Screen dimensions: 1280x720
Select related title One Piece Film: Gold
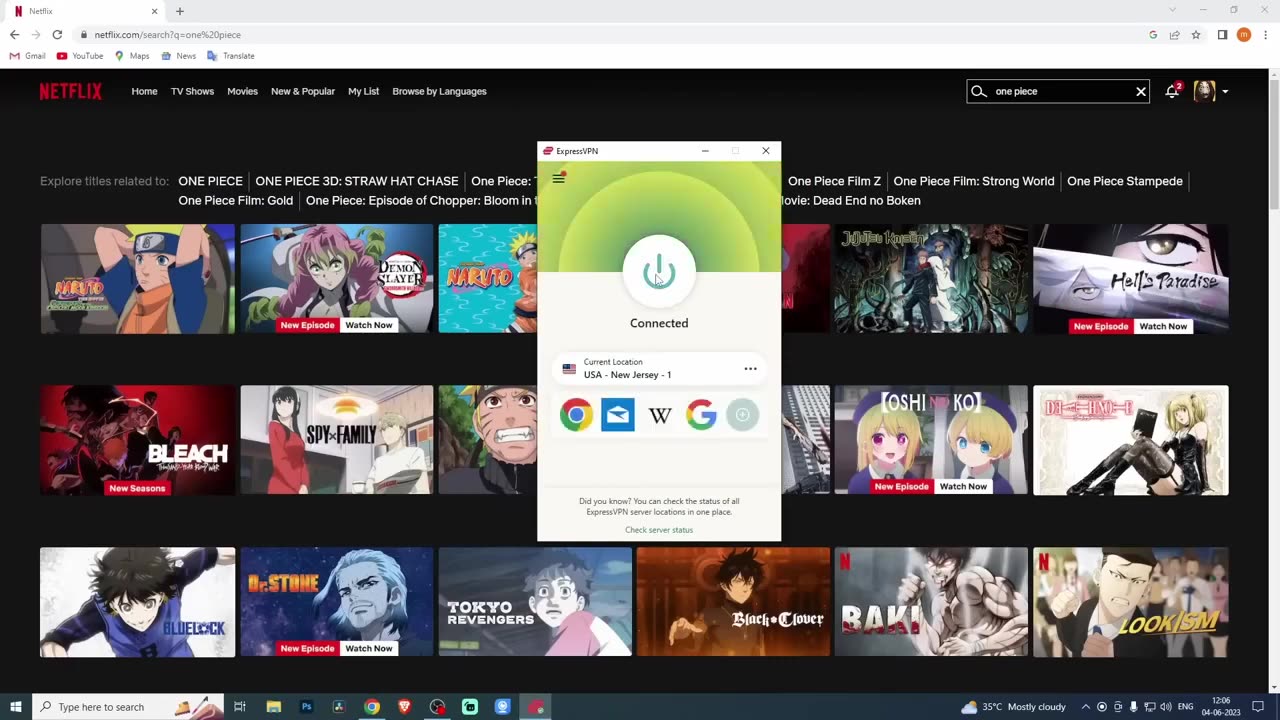tap(236, 200)
